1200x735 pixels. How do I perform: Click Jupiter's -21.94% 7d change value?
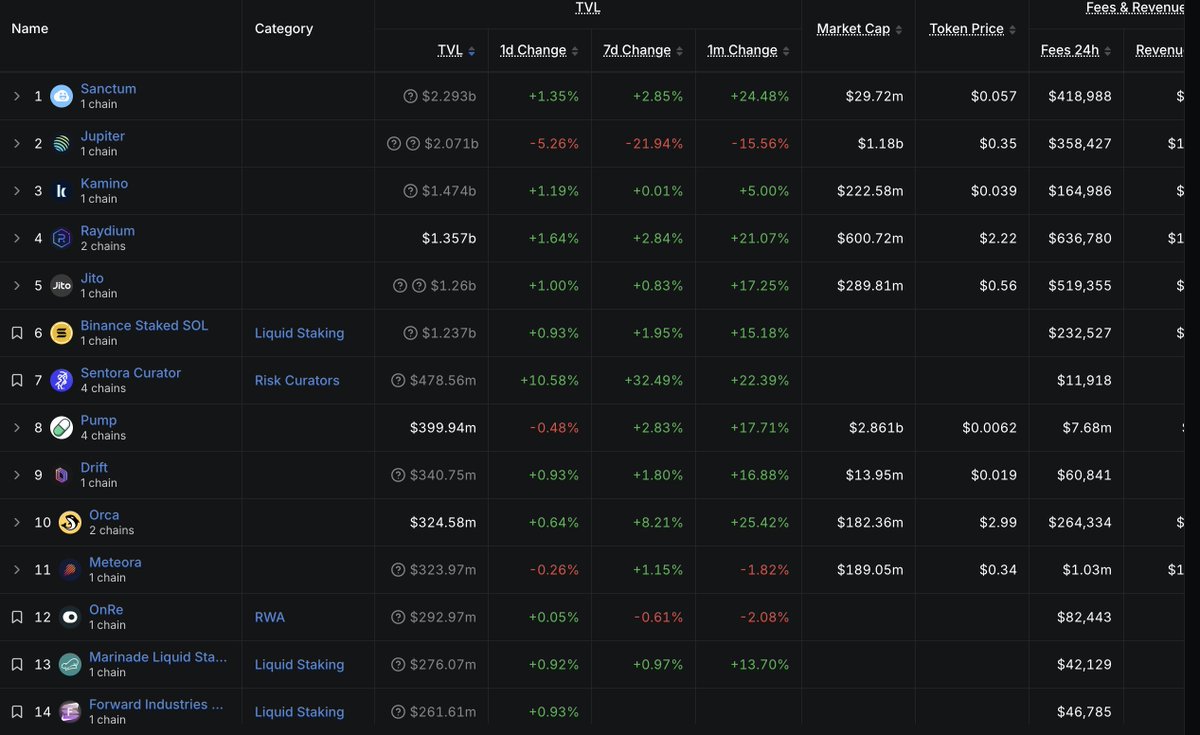click(x=655, y=144)
